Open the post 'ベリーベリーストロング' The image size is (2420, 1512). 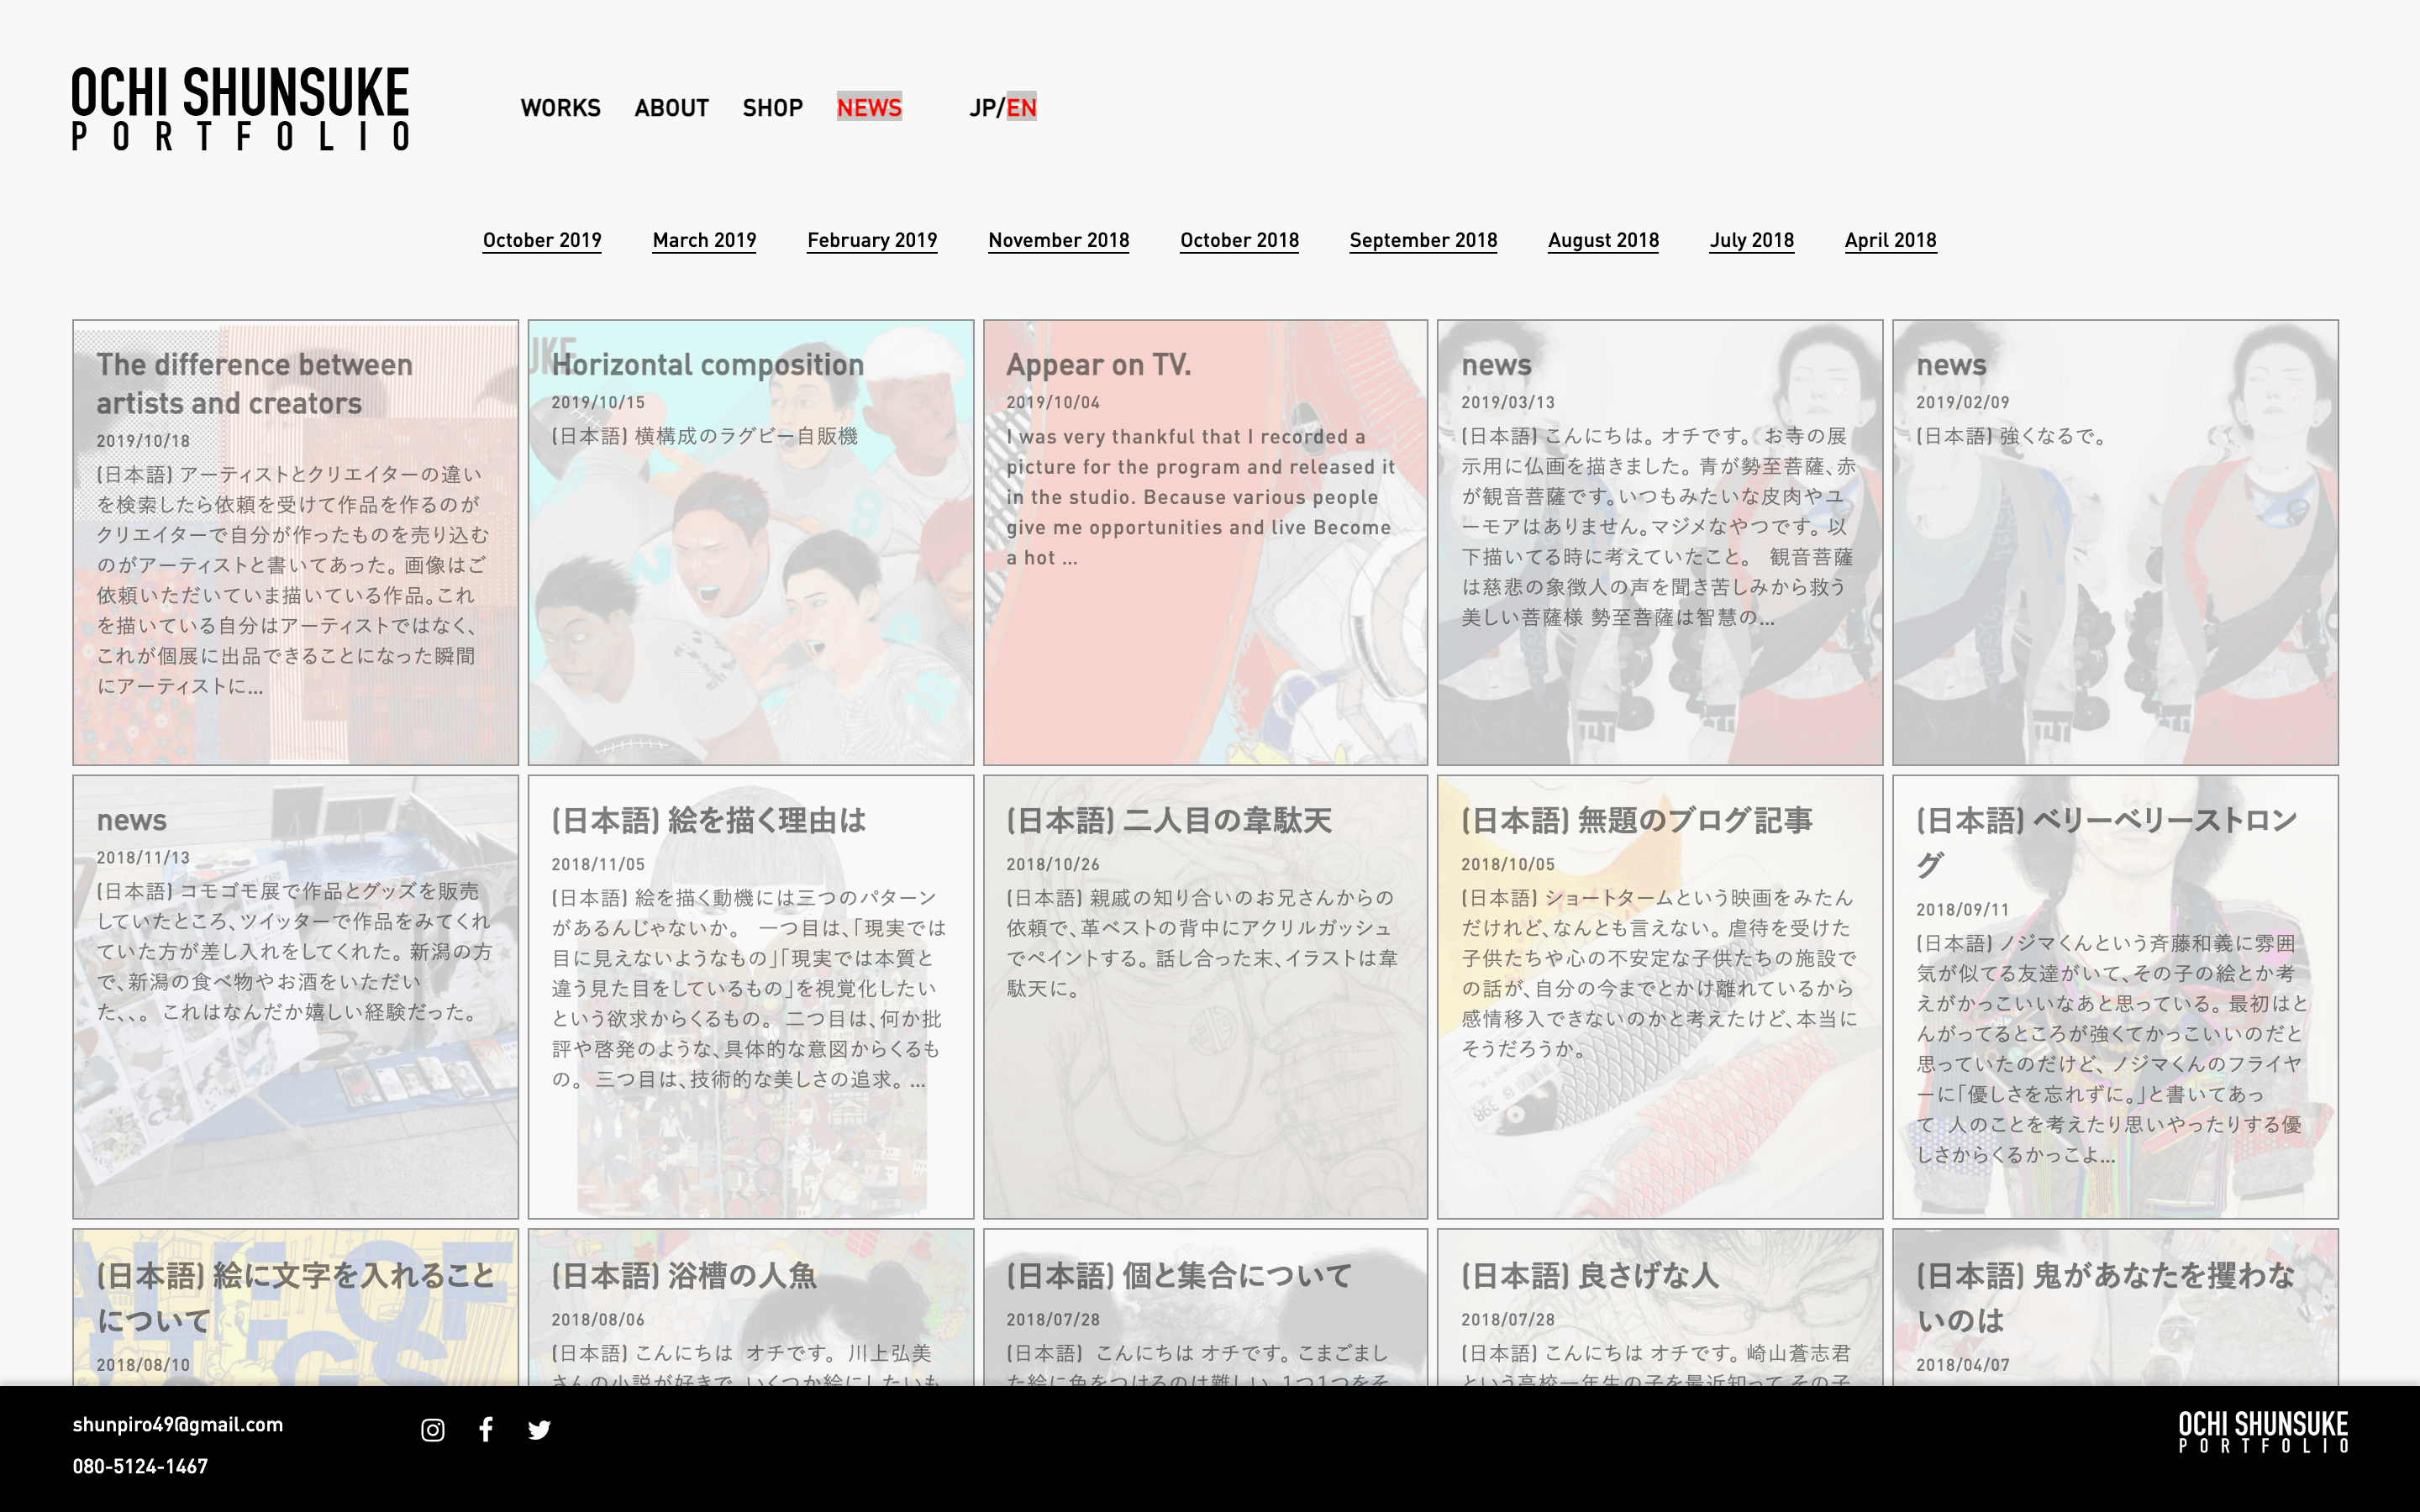[x=2115, y=997]
